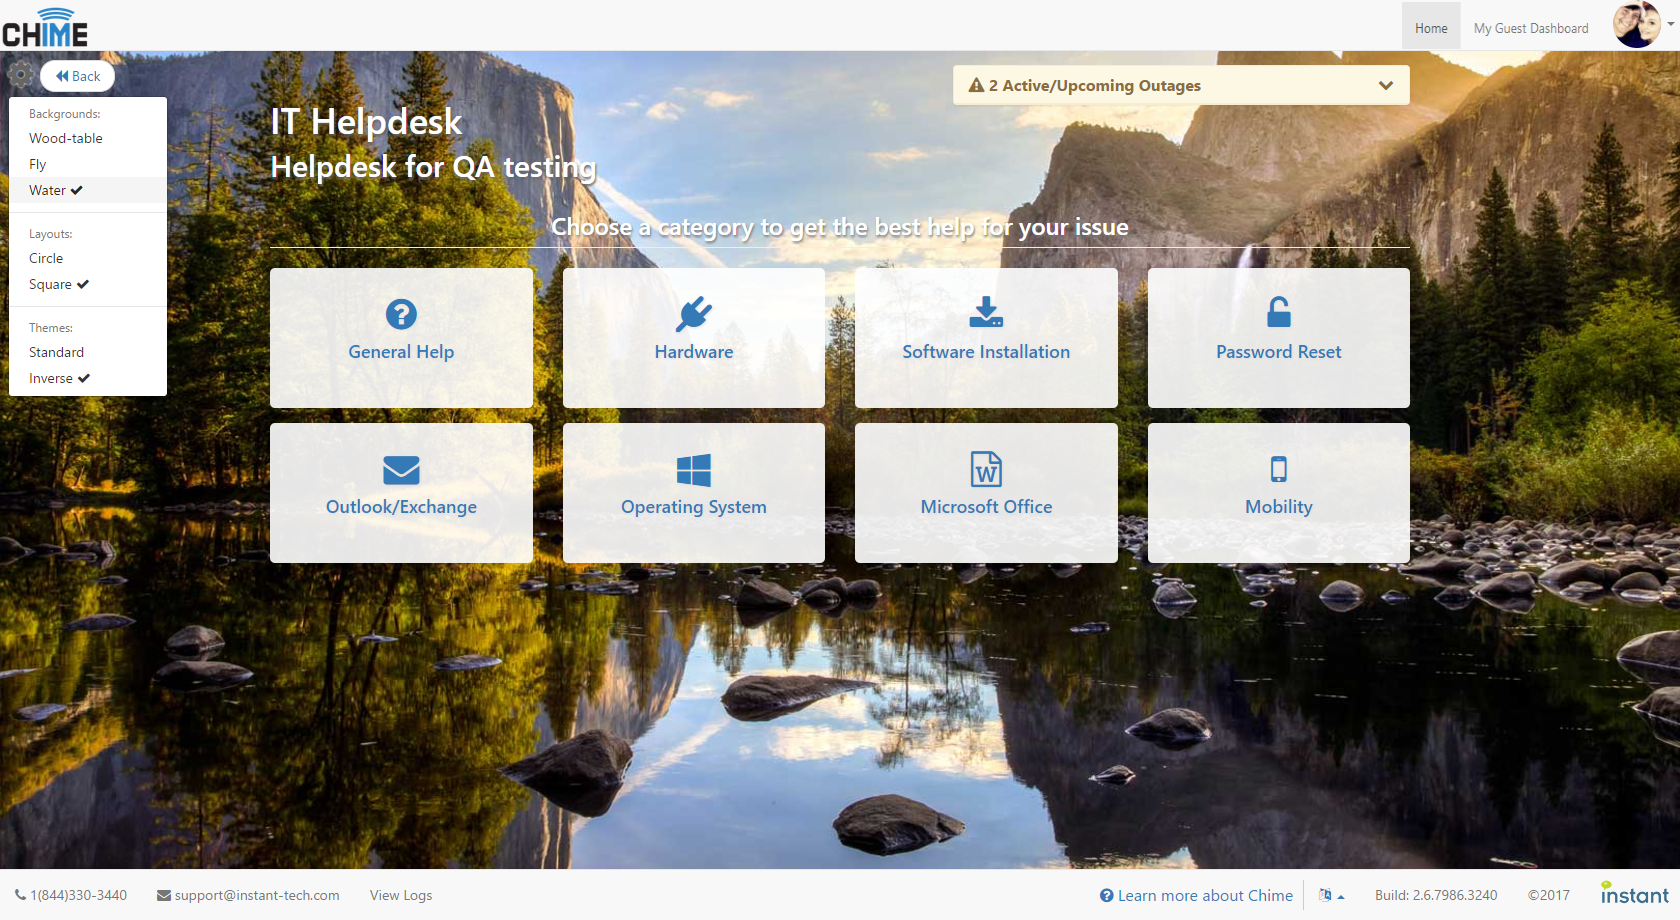The width and height of the screenshot is (1680, 920).
Task: Click the Outlook/Exchange envelope icon
Action: point(401,469)
